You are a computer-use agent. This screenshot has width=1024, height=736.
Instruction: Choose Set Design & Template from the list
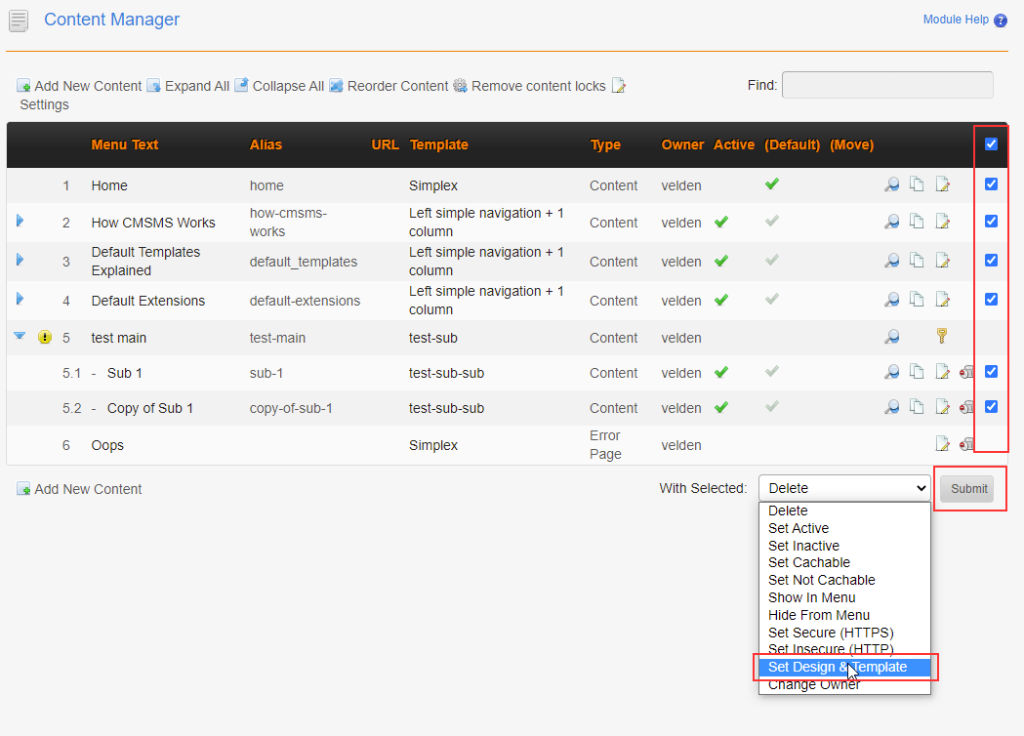(x=837, y=667)
